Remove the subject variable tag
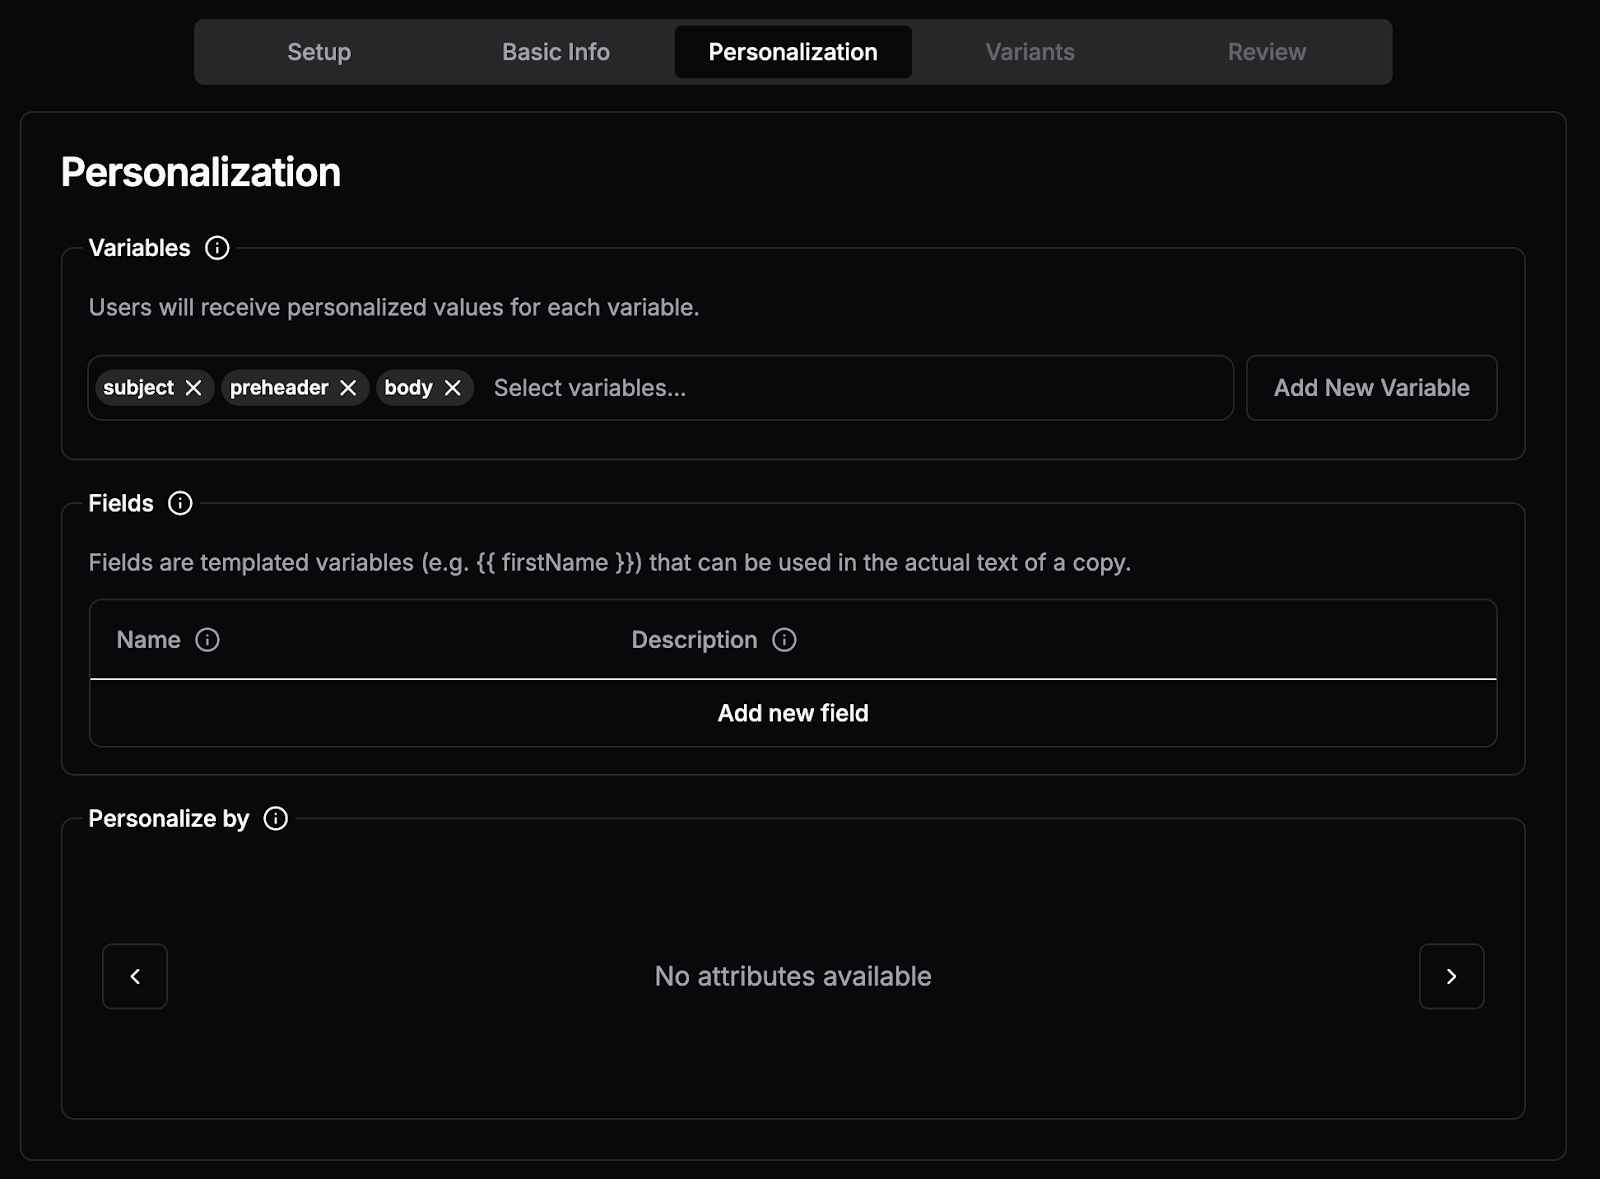Image resolution: width=1600 pixels, height=1179 pixels. 194,388
